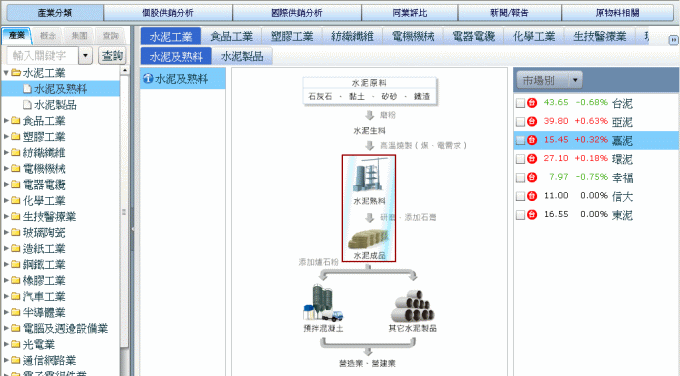Image resolution: width=680 pixels, height=376 pixels.
Task: Click the info icon beside 水泥及熟料
Action: click(x=148, y=78)
